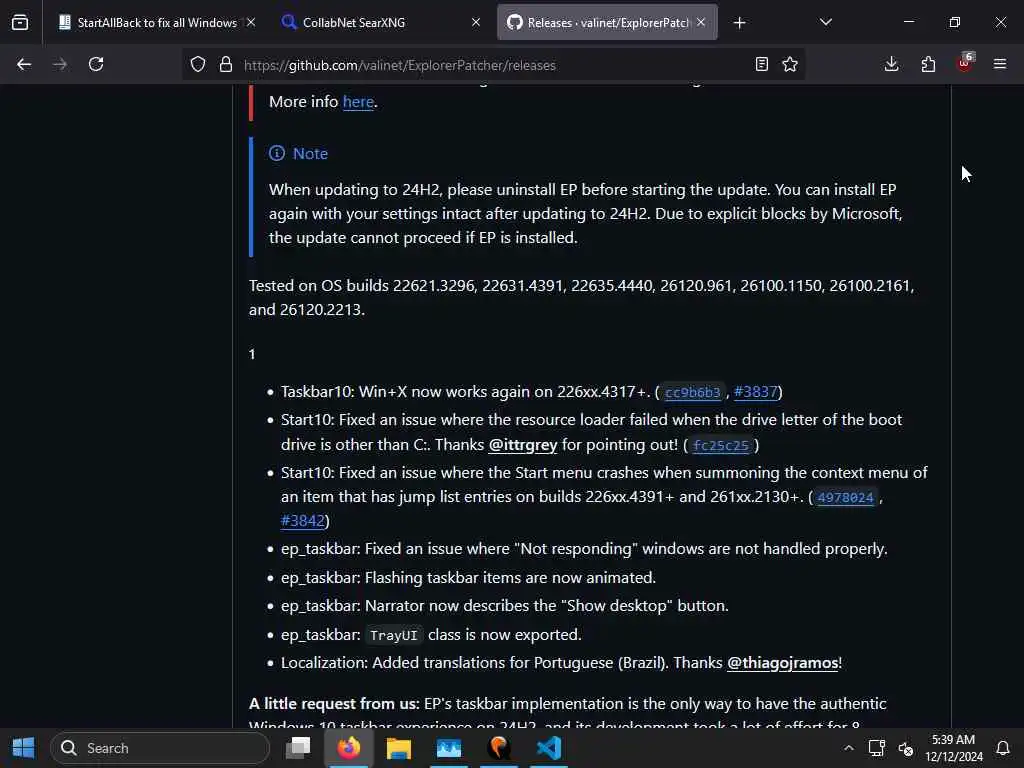Open Firefox from the taskbar
The height and width of the screenshot is (768, 1024).
point(348,748)
